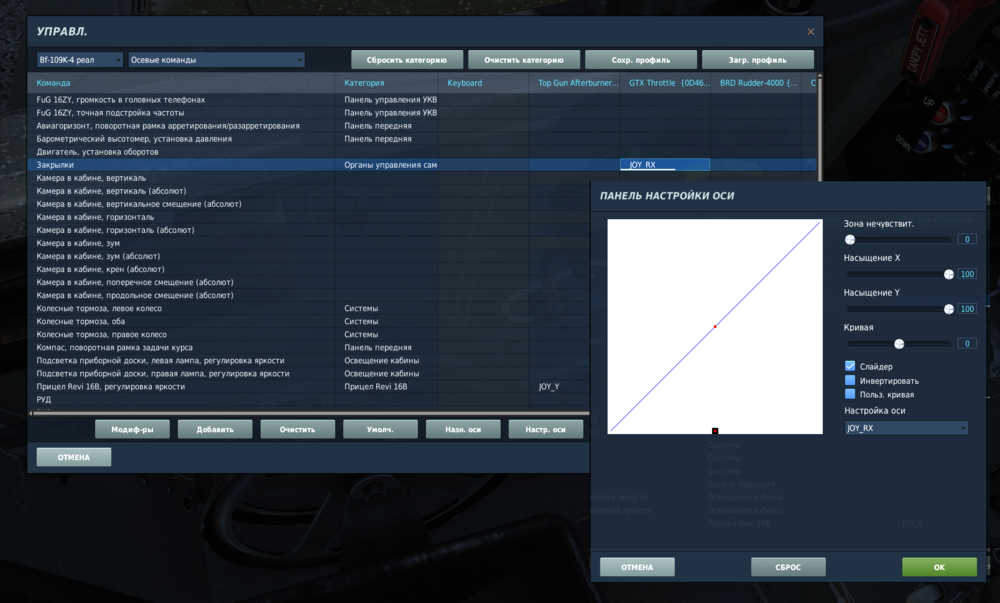Select row Колесные тормоза, левое колесо
Image resolution: width=1000 pixels, height=603 pixels.
309,309
